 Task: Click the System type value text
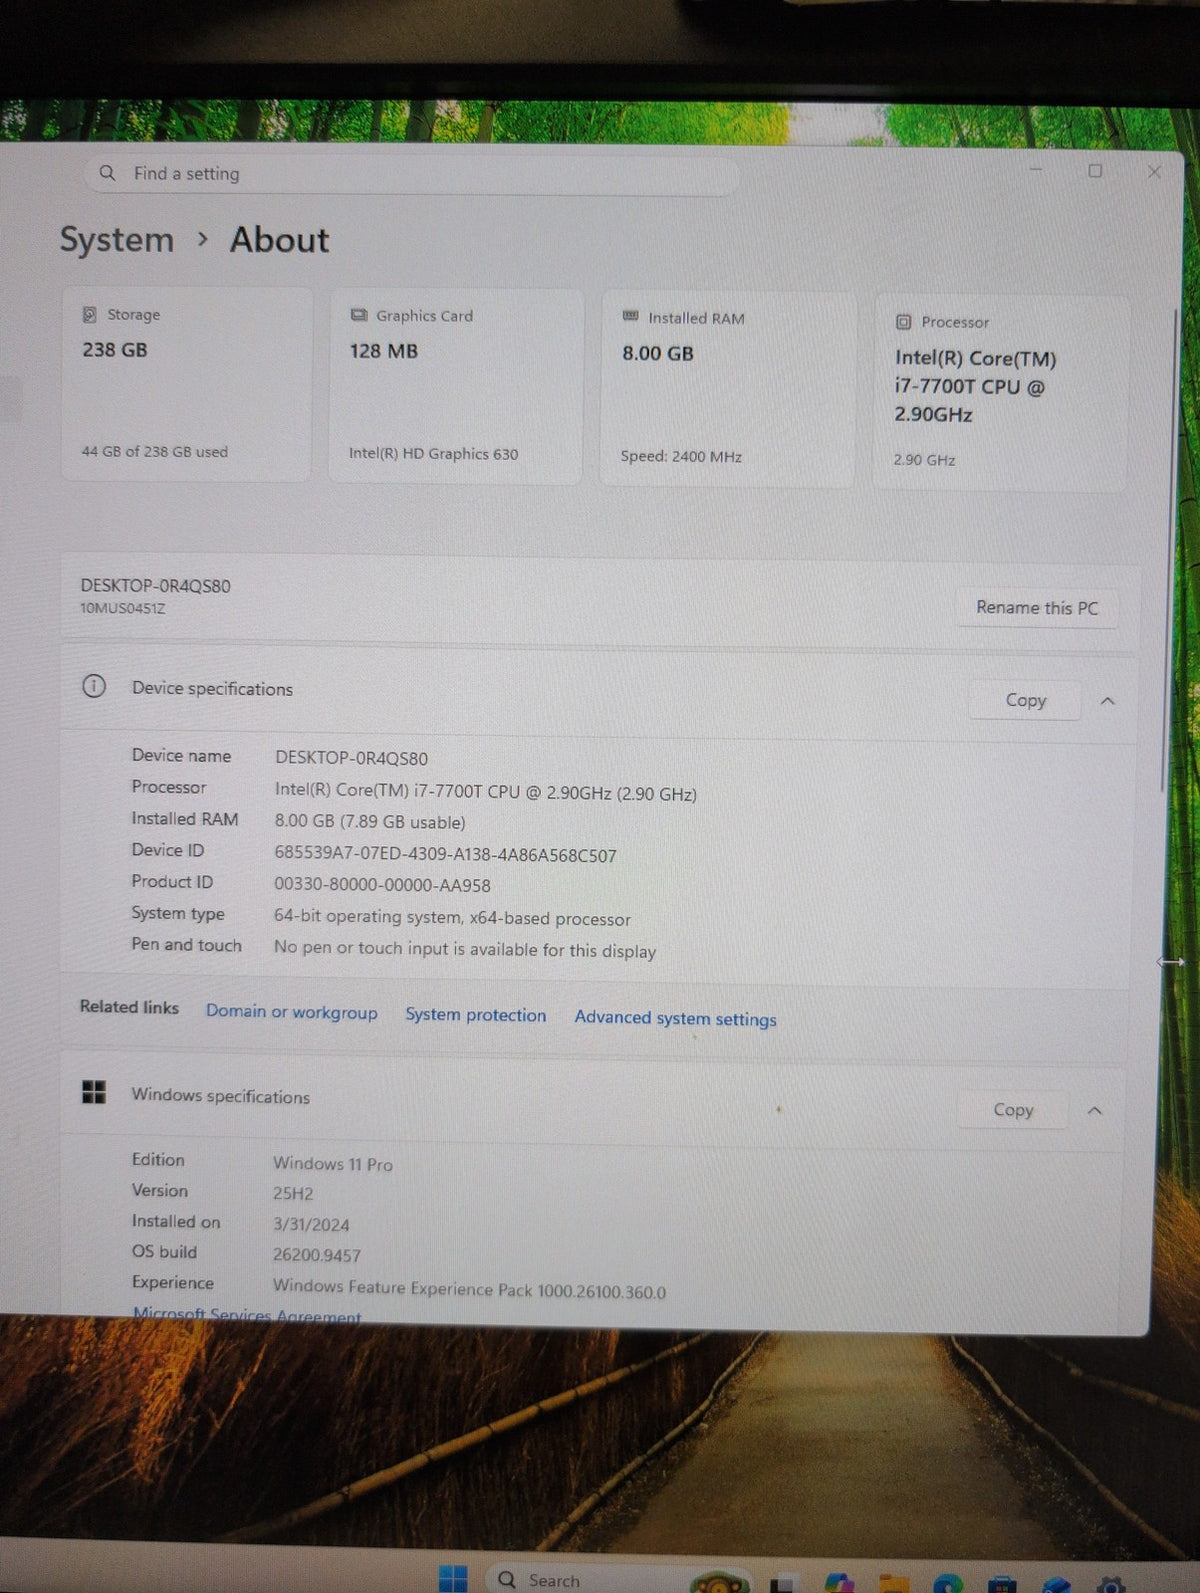(452, 917)
